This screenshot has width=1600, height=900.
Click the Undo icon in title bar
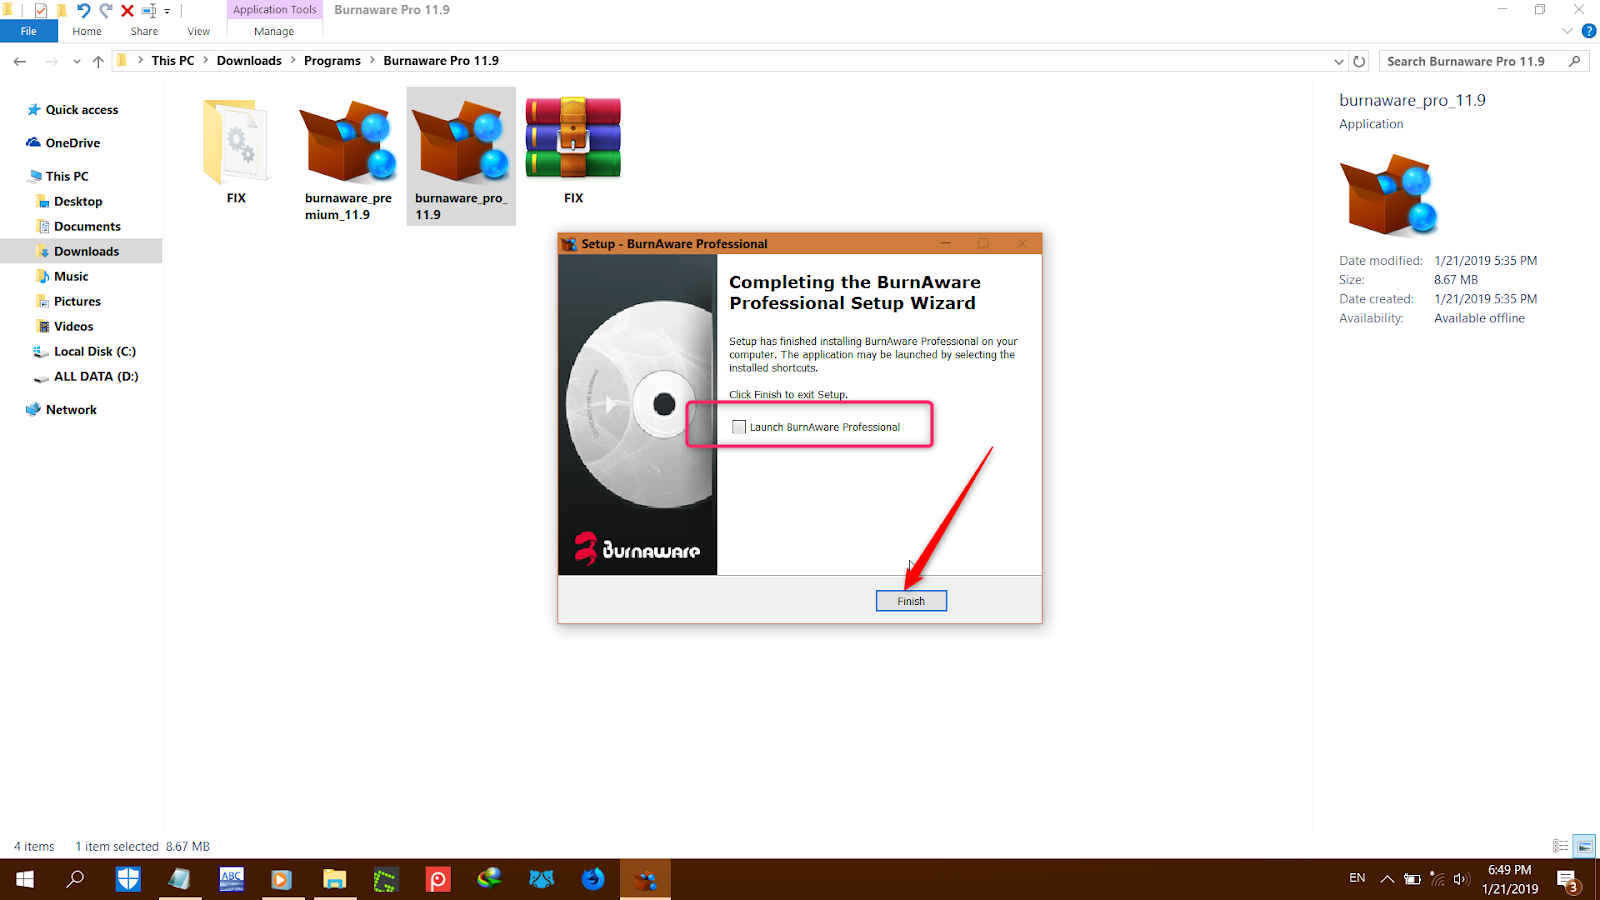tap(83, 10)
